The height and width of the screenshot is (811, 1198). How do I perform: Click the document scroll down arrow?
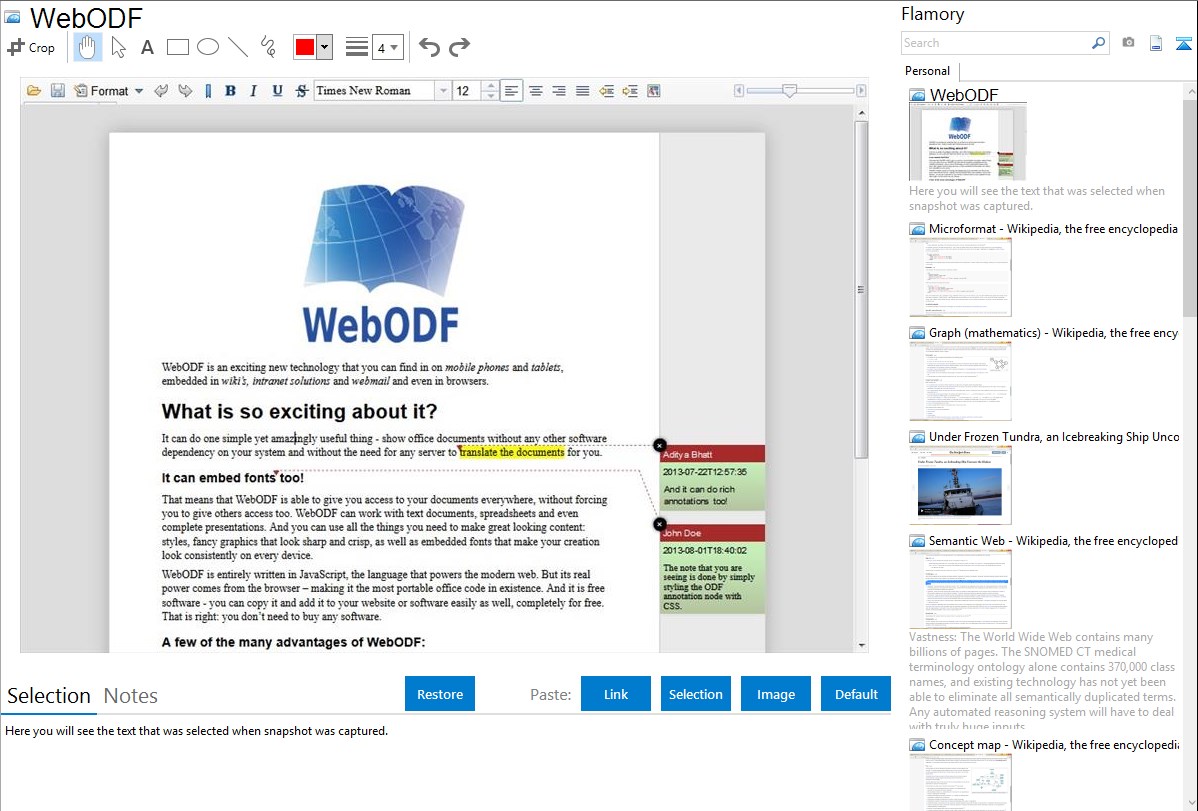862,646
